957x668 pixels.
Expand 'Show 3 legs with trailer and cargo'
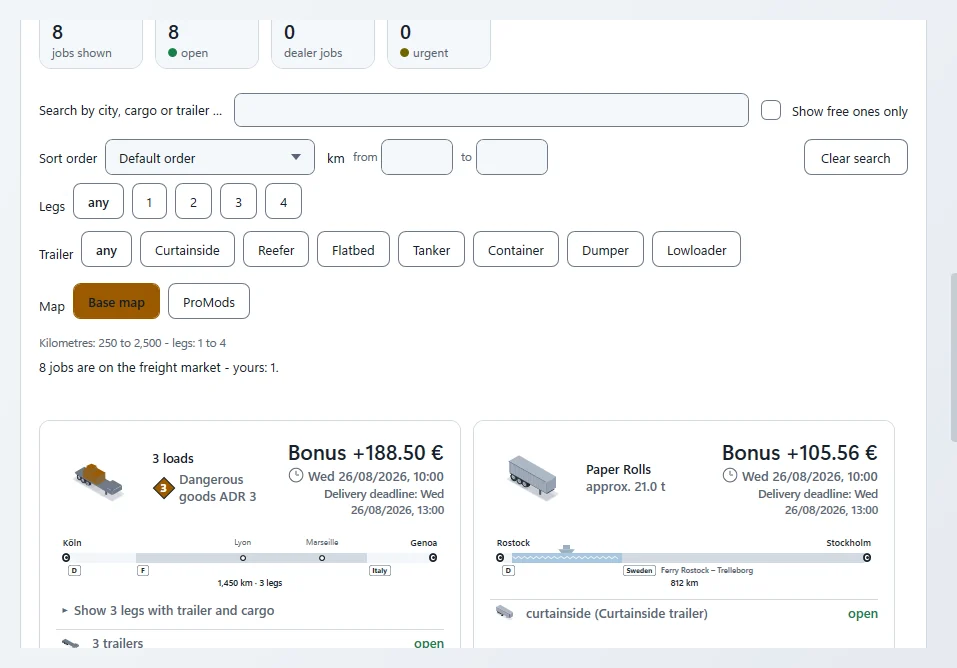tap(168, 611)
